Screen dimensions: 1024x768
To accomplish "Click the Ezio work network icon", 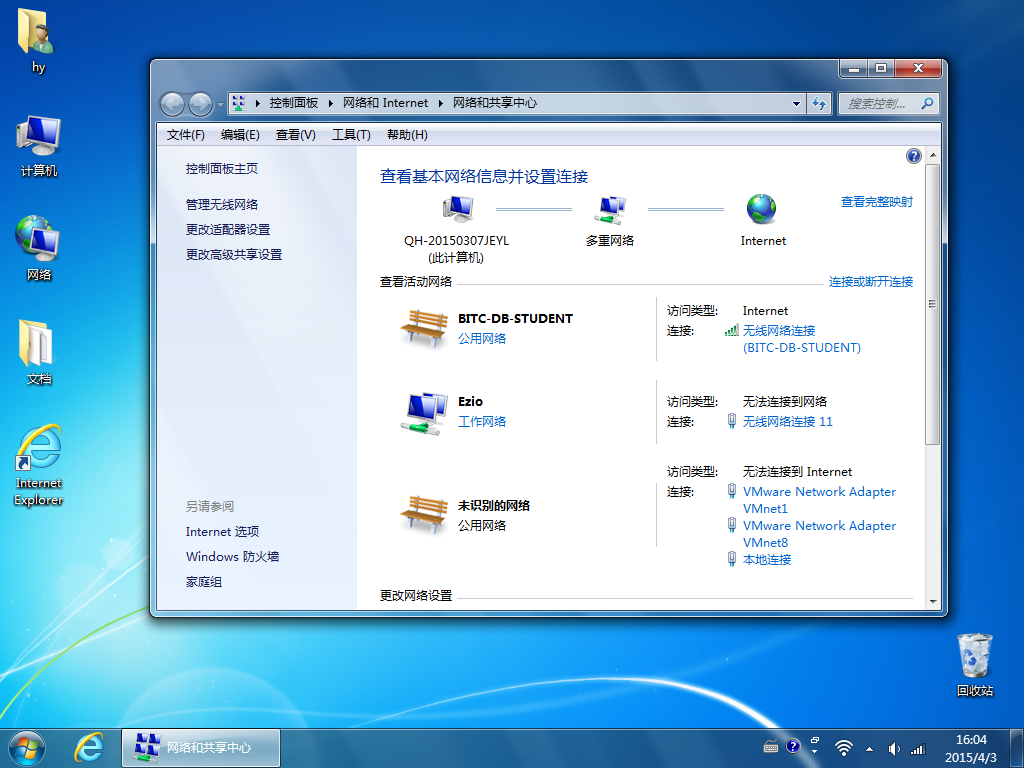I will coord(424,413).
